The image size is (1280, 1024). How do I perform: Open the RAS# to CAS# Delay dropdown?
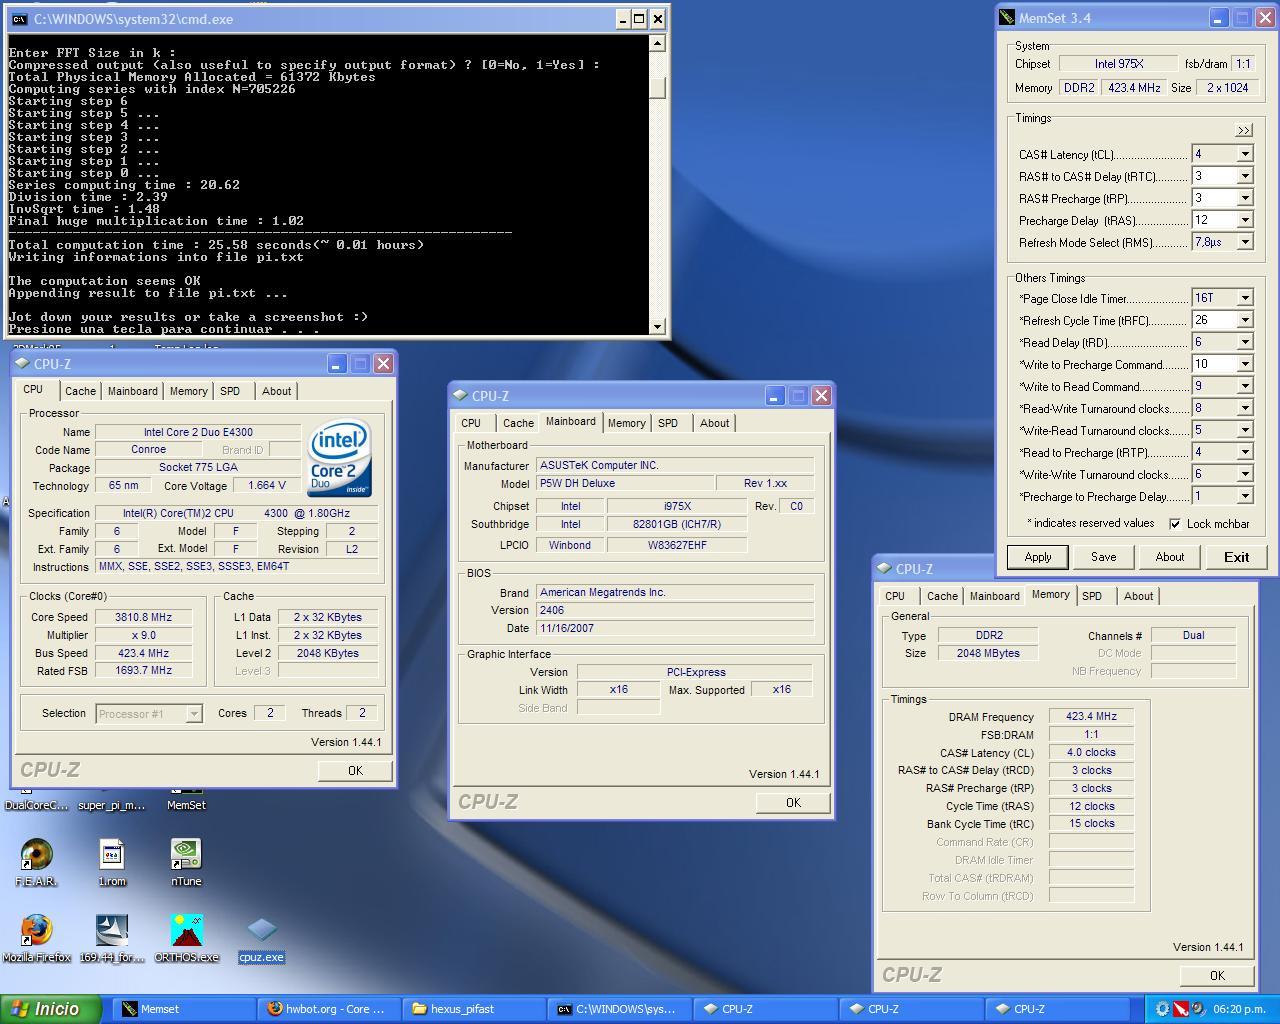(1245, 176)
